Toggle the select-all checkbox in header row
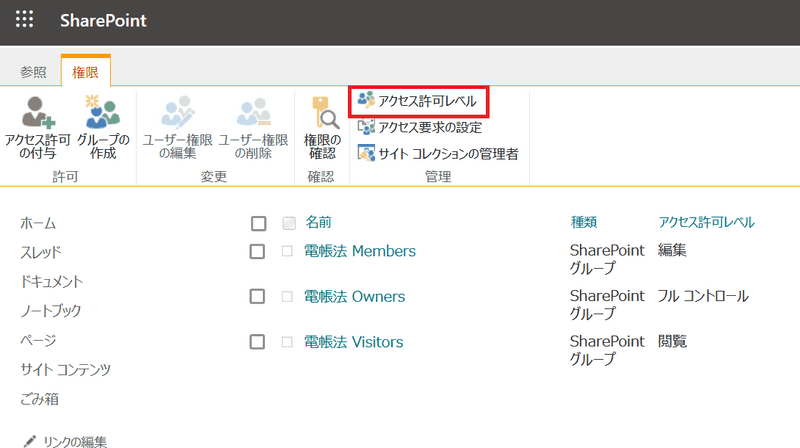 tap(258, 222)
